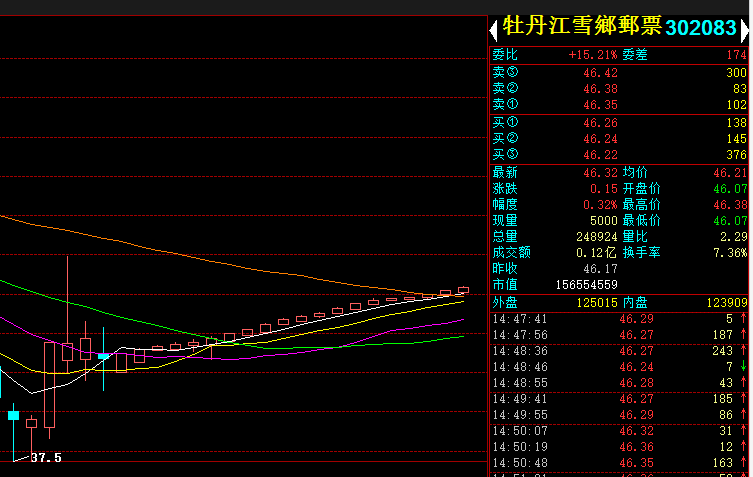Image resolution: width=753 pixels, height=477 pixels.
Task: Click the 37.5 low price label
Action: (46, 458)
